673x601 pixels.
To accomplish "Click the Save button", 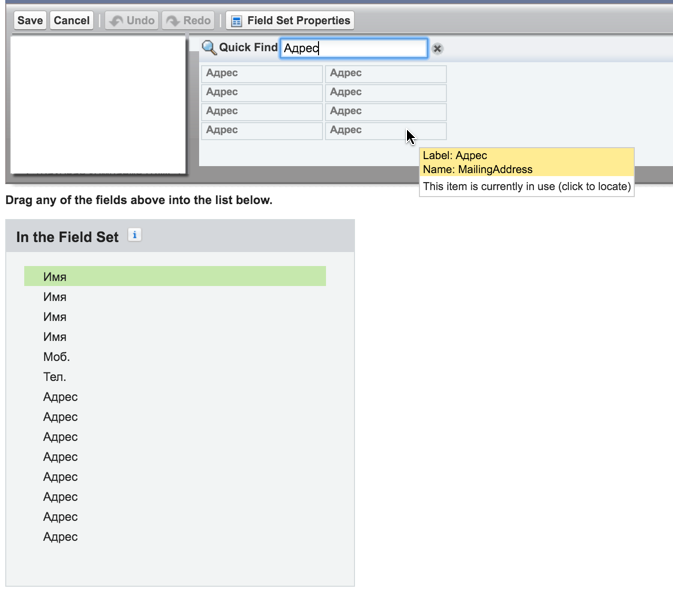I will coord(30,20).
